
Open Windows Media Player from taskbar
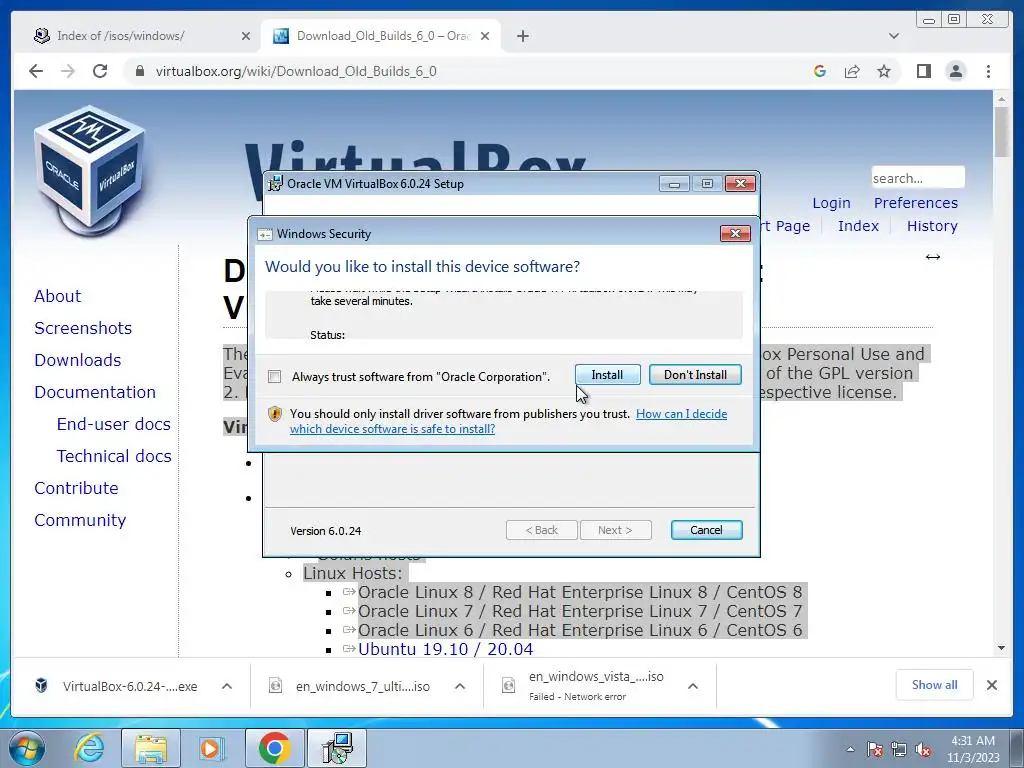(x=212, y=748)
